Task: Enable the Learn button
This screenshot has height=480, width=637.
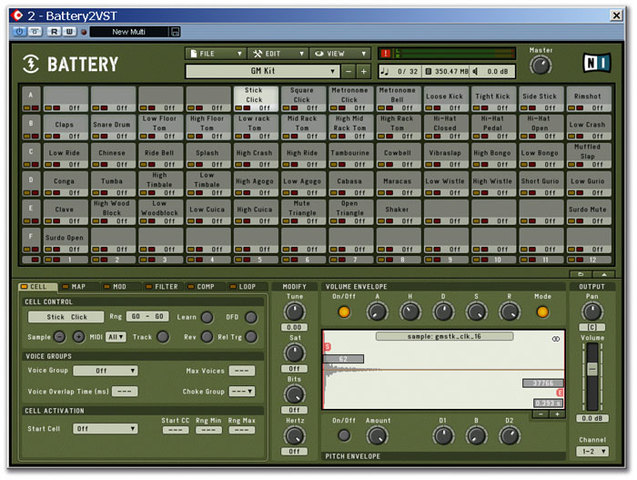Action: click(207, 317)
